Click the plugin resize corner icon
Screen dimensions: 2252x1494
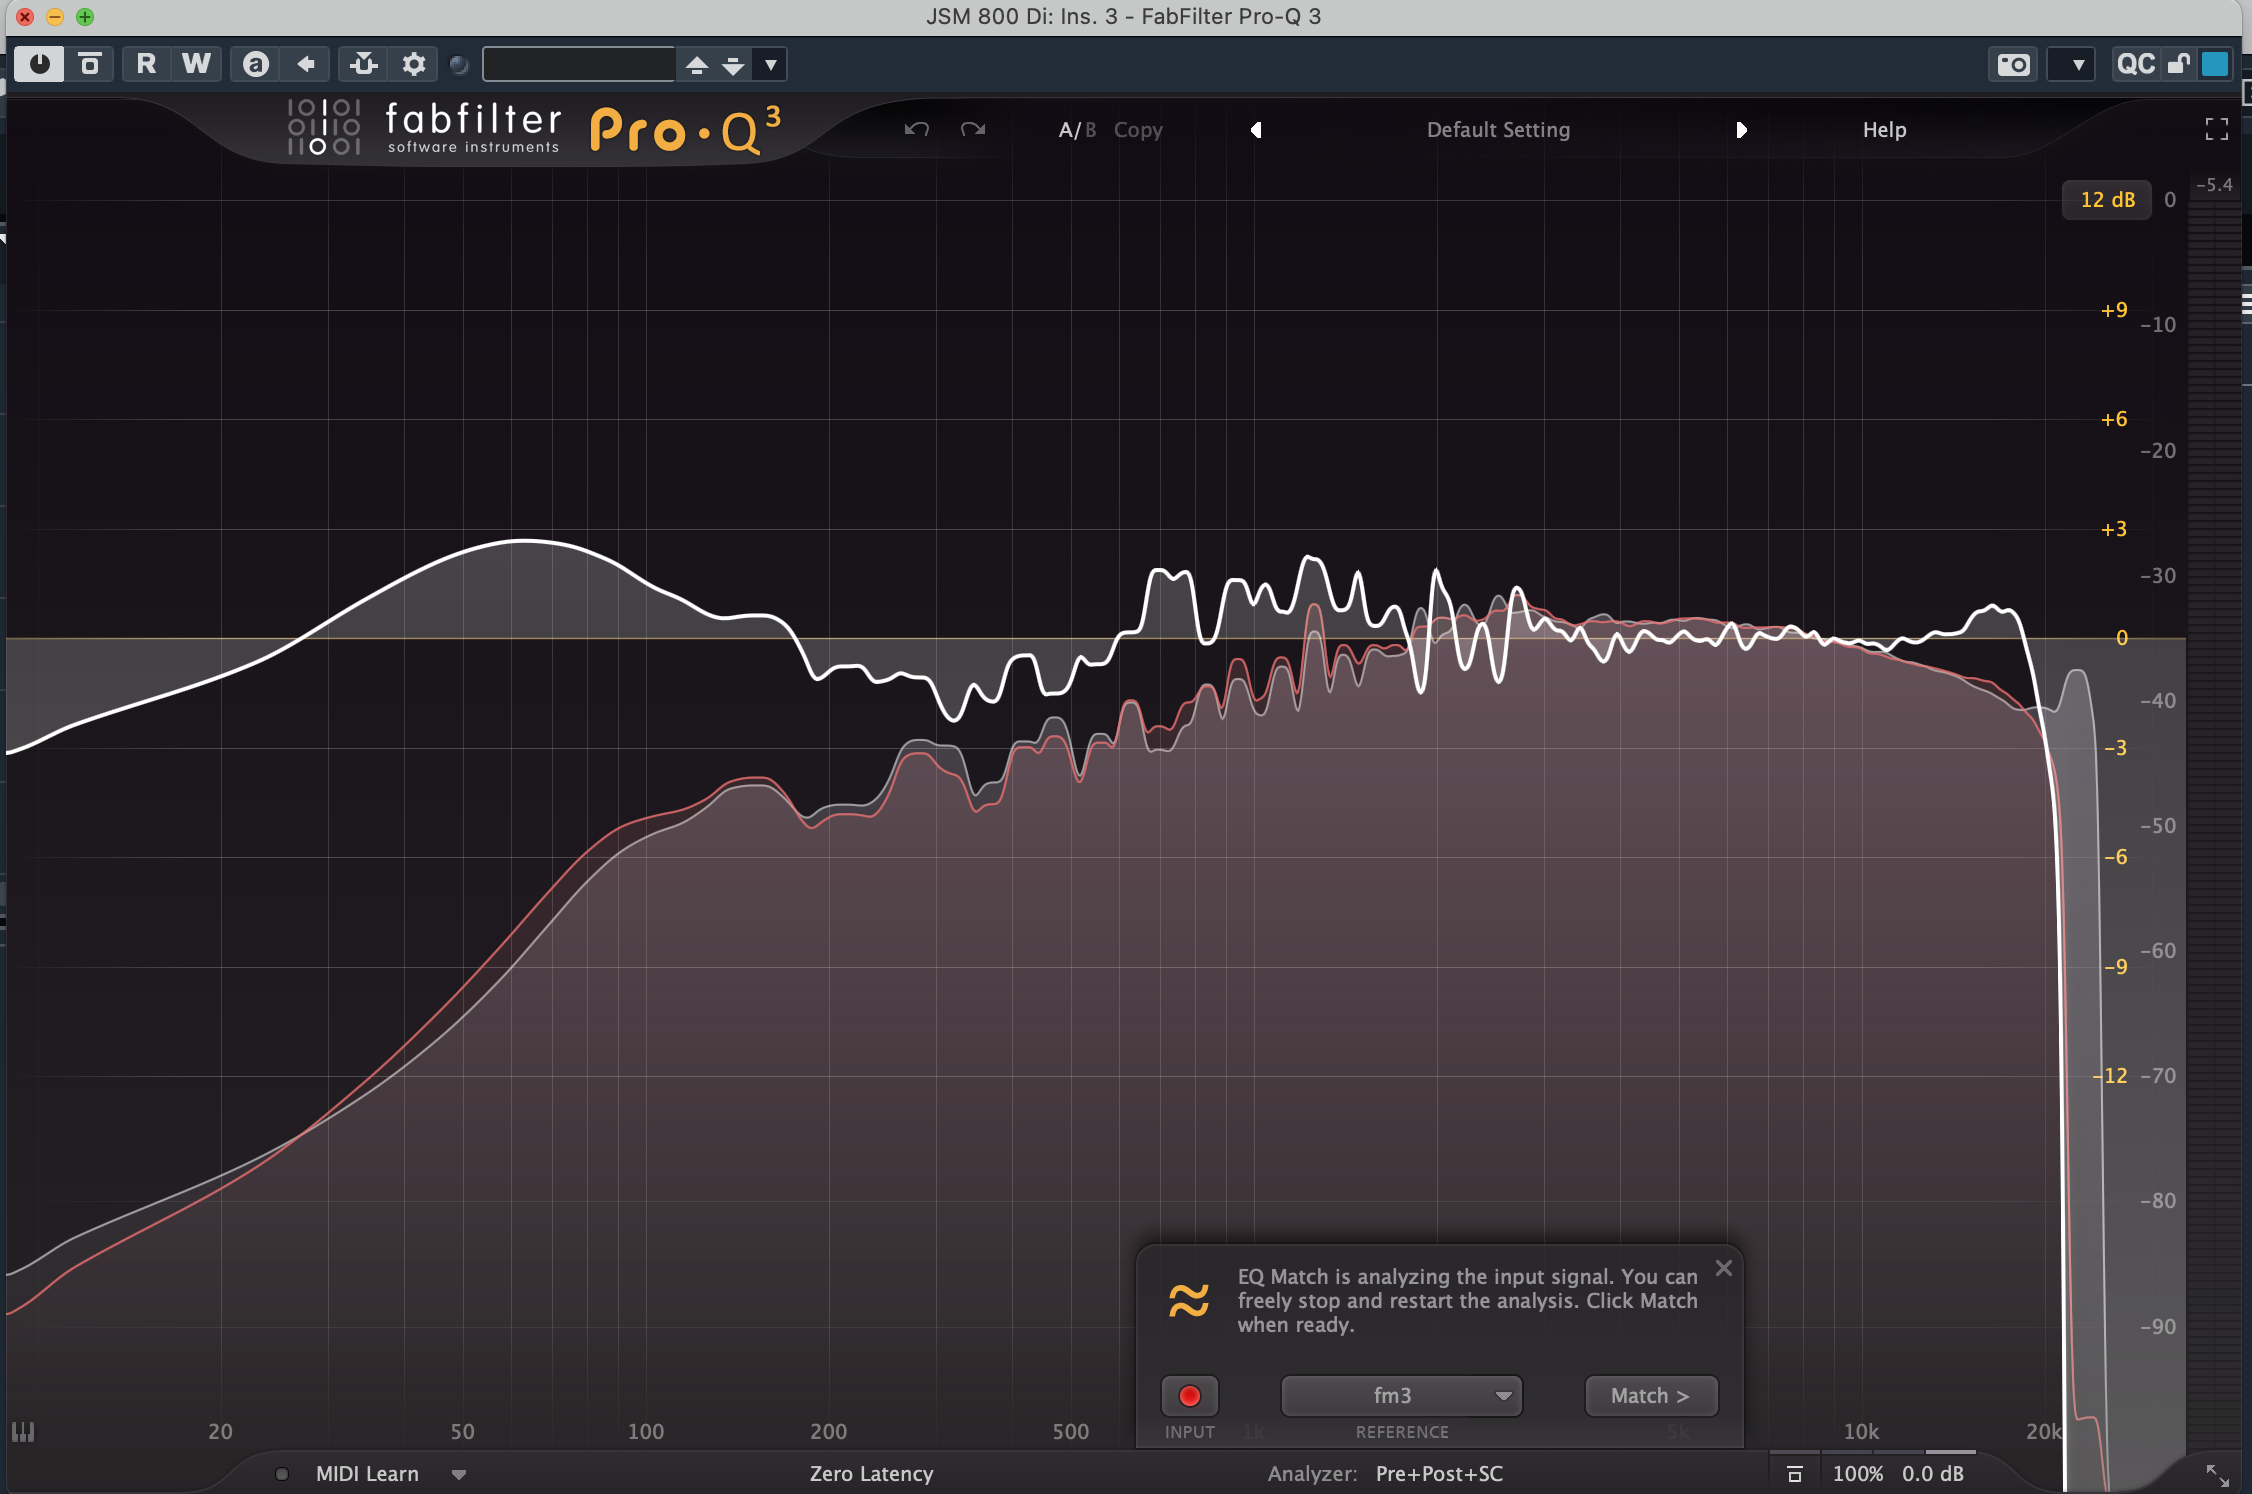tap(2217, 1475)
